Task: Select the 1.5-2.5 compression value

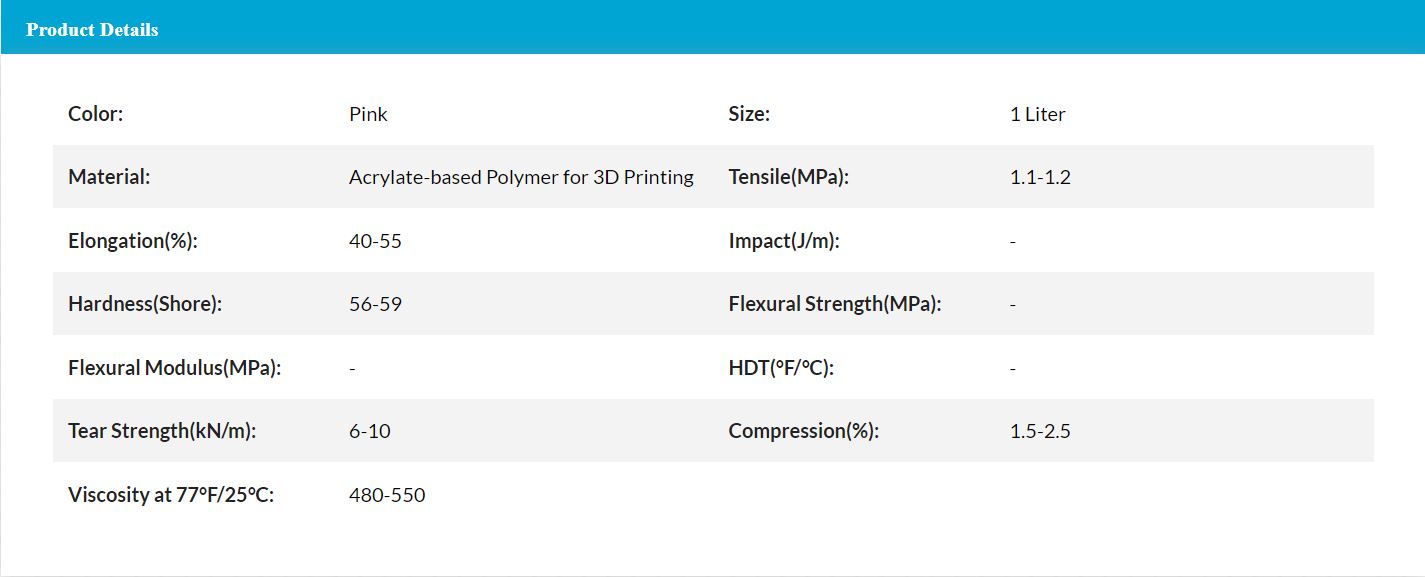Action: click(x=1040, y=431)
